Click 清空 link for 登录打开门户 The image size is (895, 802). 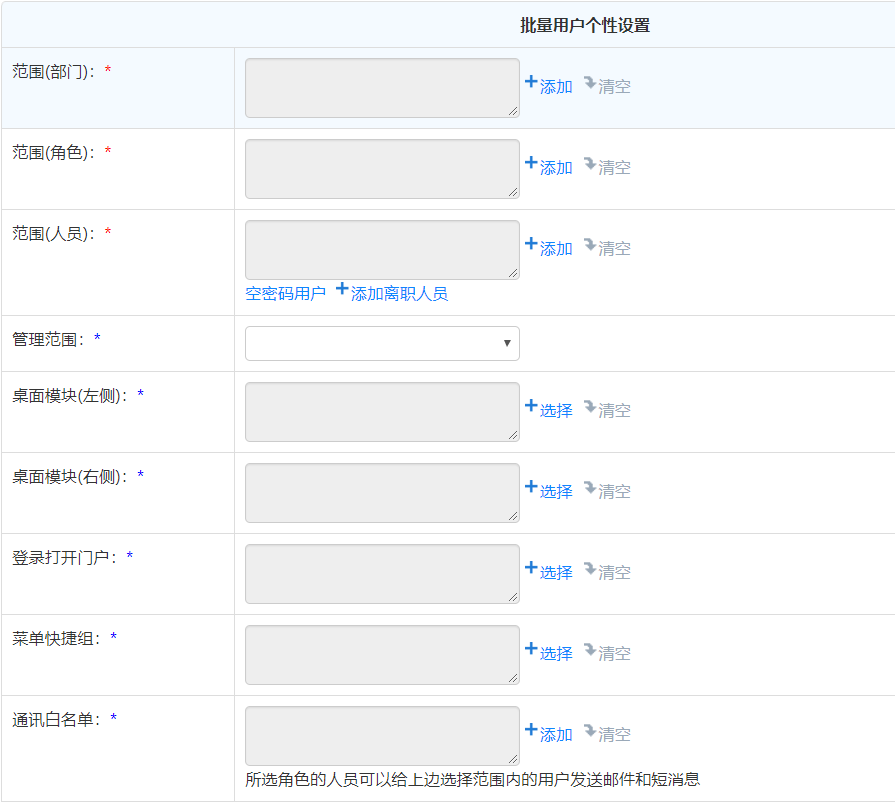point(614,573)
